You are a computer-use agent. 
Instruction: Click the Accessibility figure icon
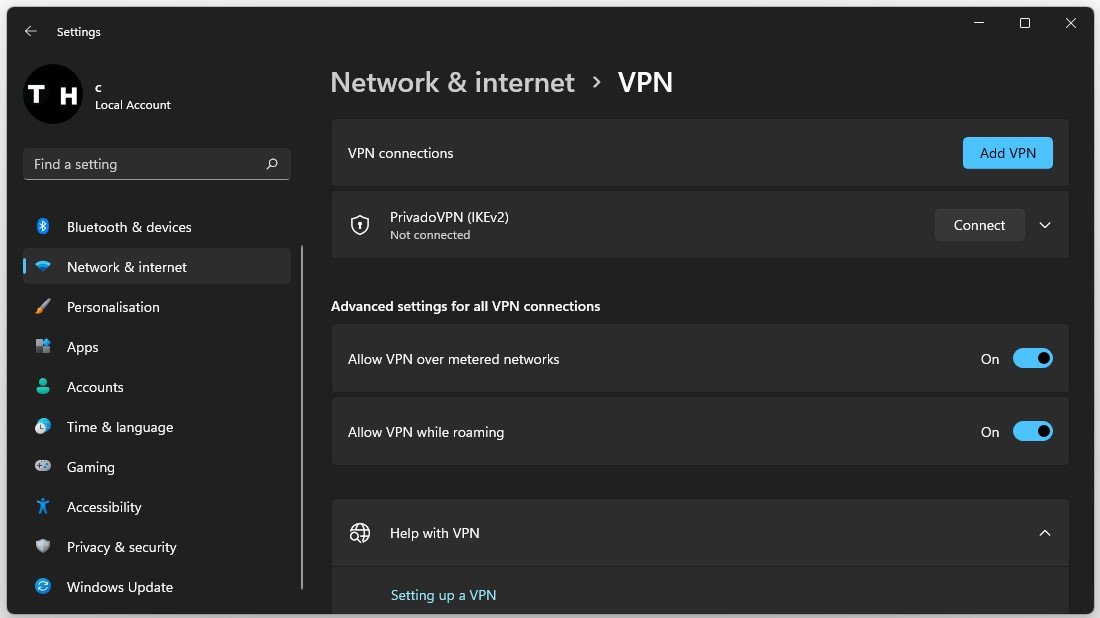click(x=43, y=507)
